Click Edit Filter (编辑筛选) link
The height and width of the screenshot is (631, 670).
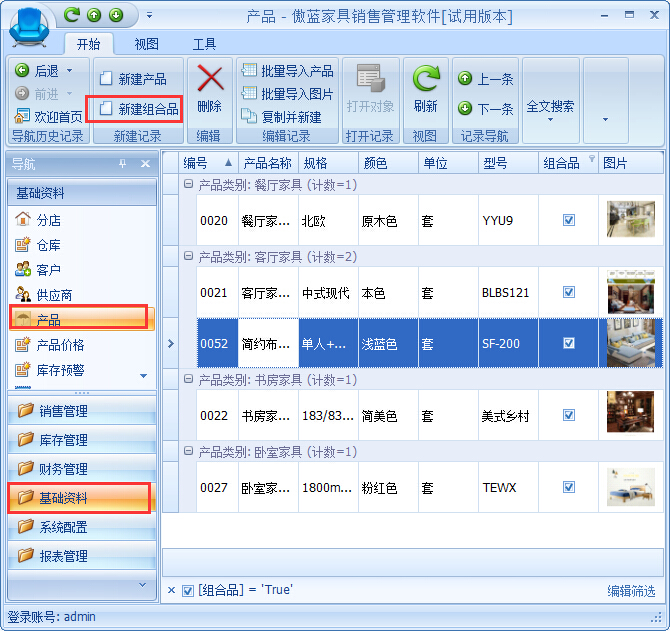pyautogui.click(x=630, y=591)
